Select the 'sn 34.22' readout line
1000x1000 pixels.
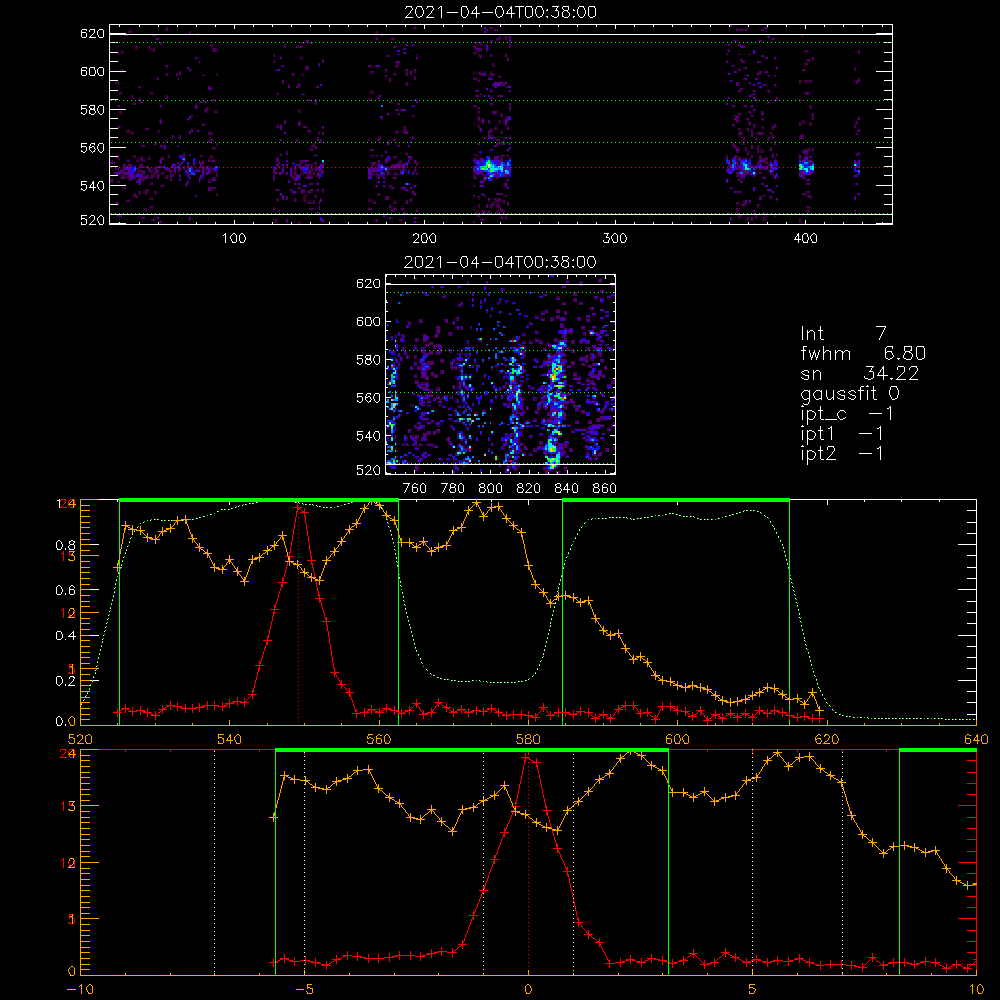859,374
